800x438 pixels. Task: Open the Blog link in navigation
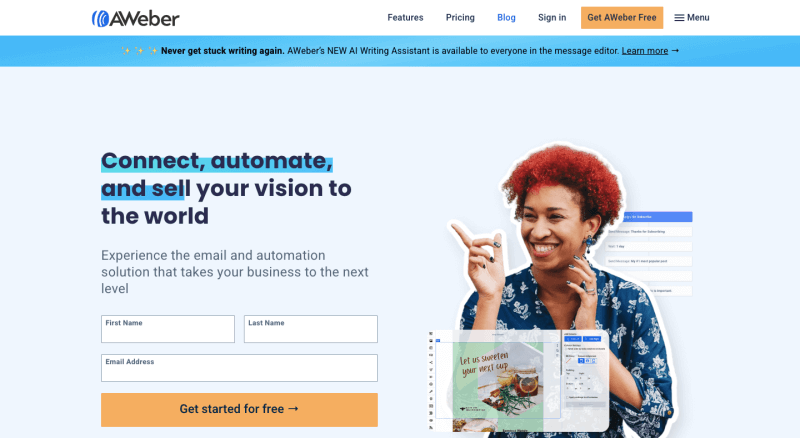(x=506, y=17)
